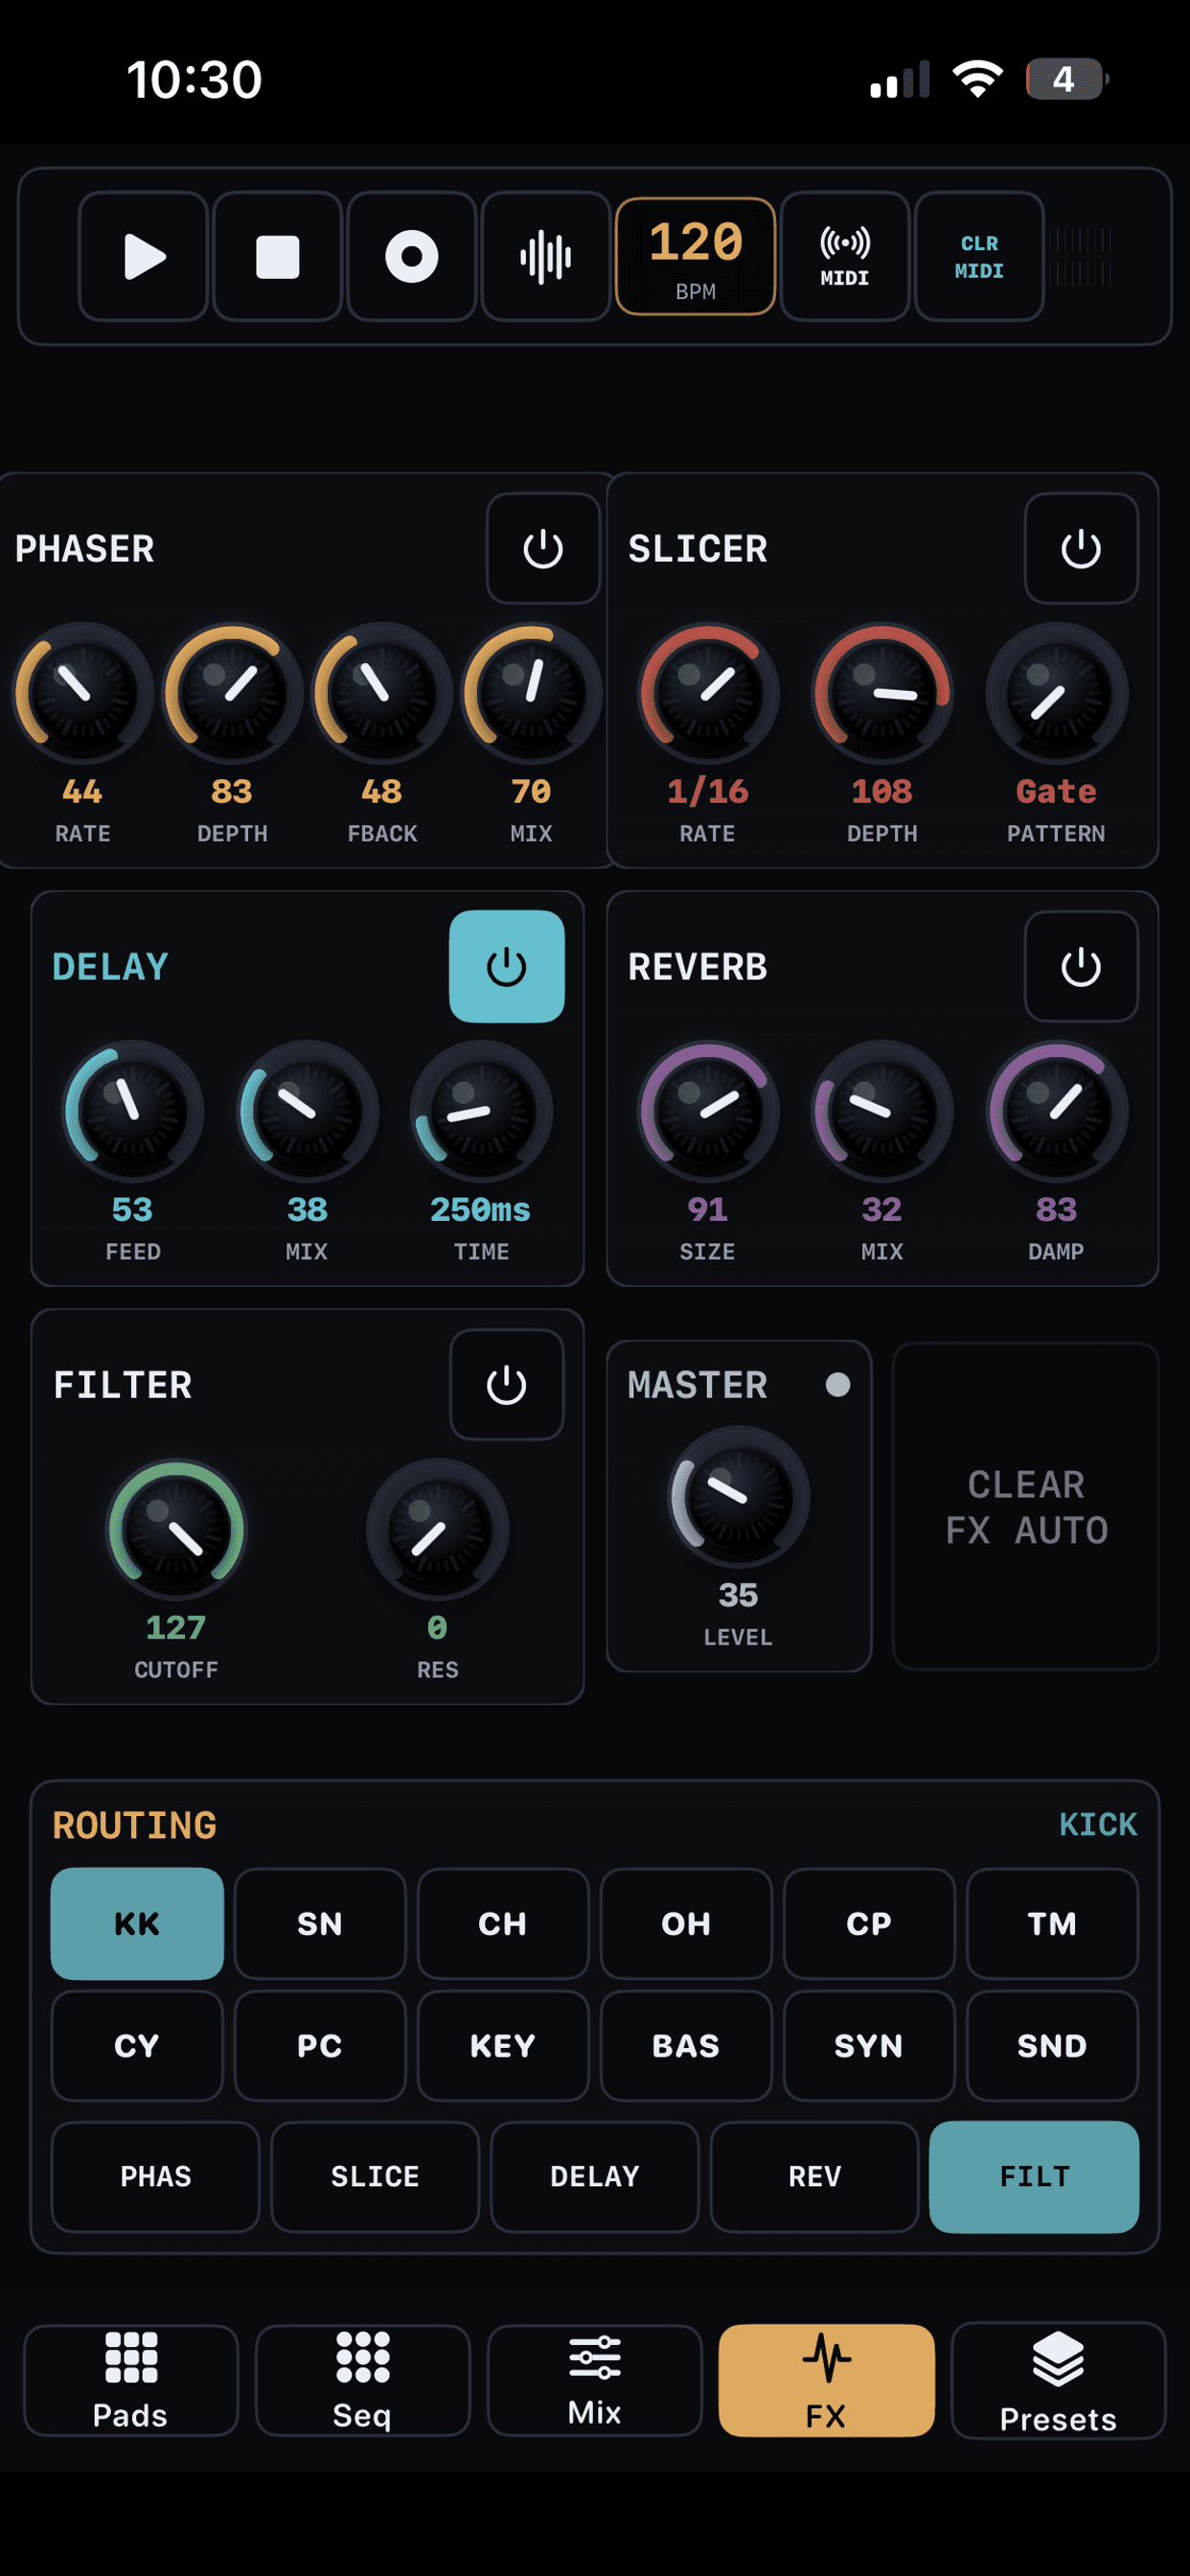Switch to the Pads tab
This screenshot has width=1190, height=2576.
coord(131,2380)
